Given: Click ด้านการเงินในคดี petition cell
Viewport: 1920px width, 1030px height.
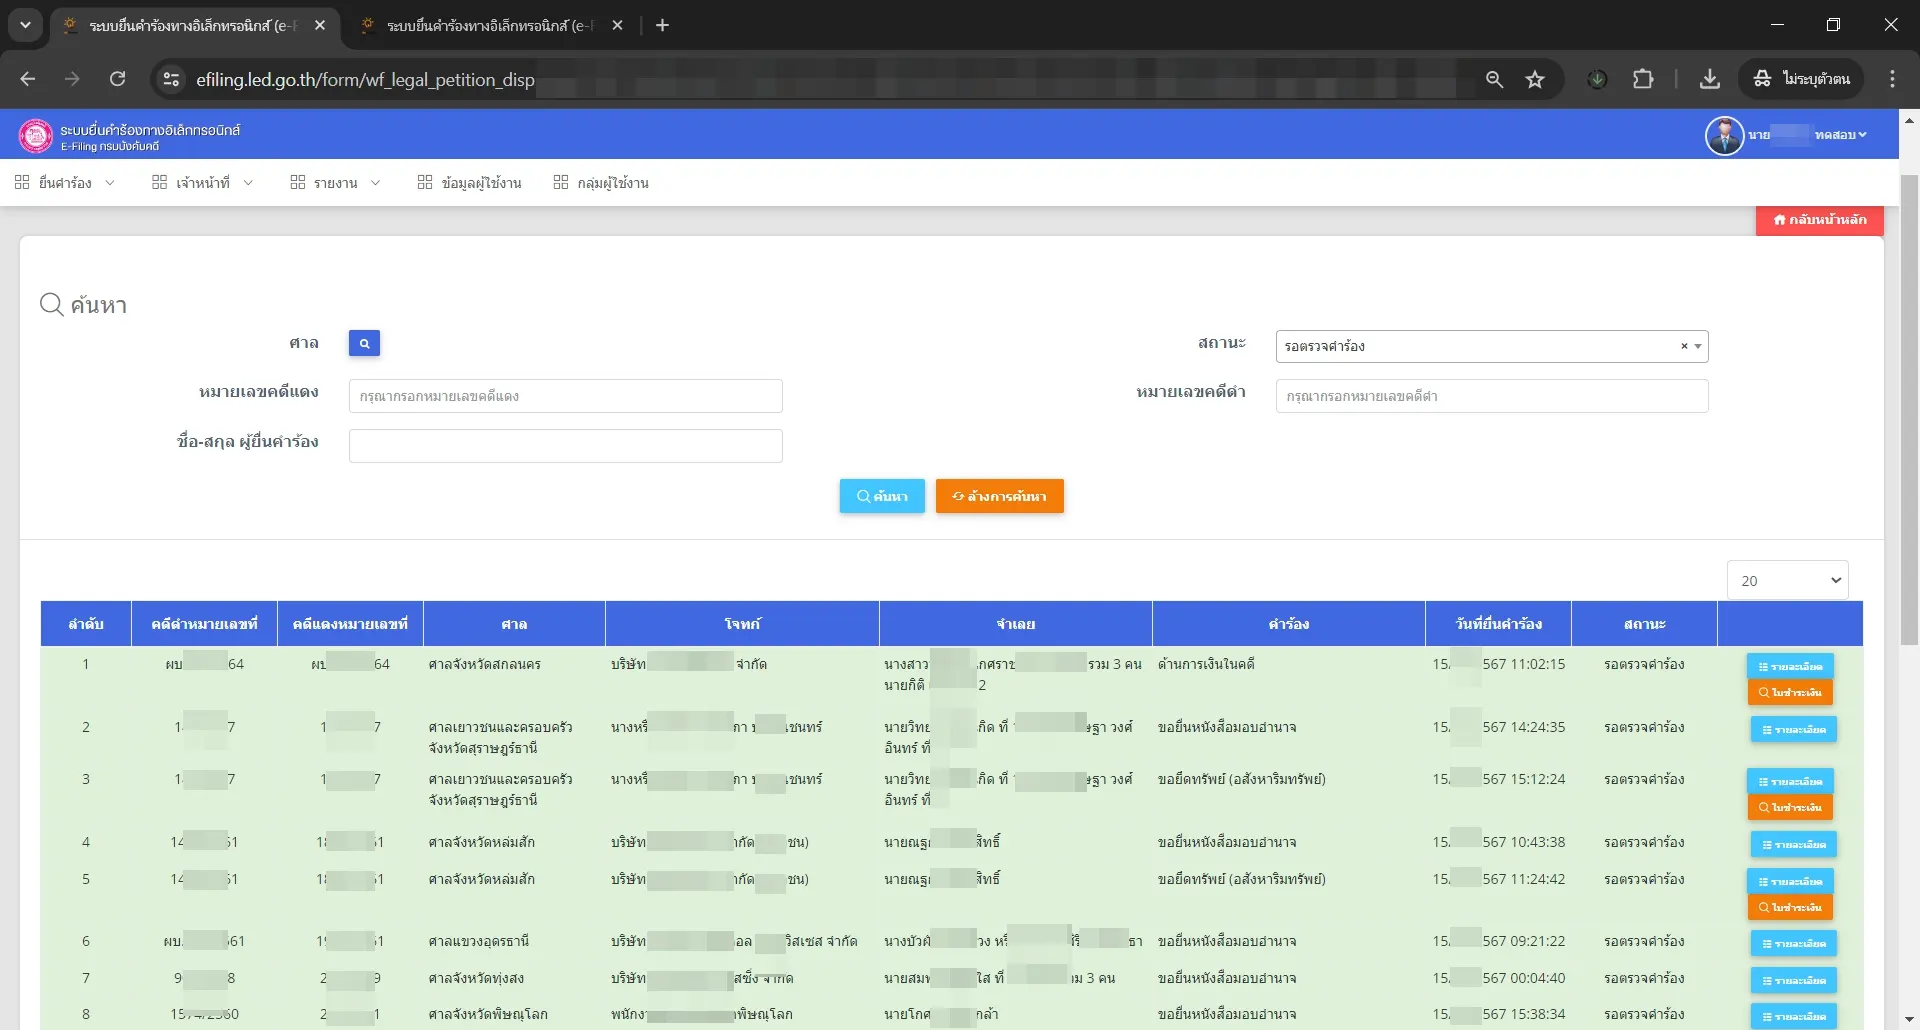Looking at the screenshot, I should point(1206,664).
